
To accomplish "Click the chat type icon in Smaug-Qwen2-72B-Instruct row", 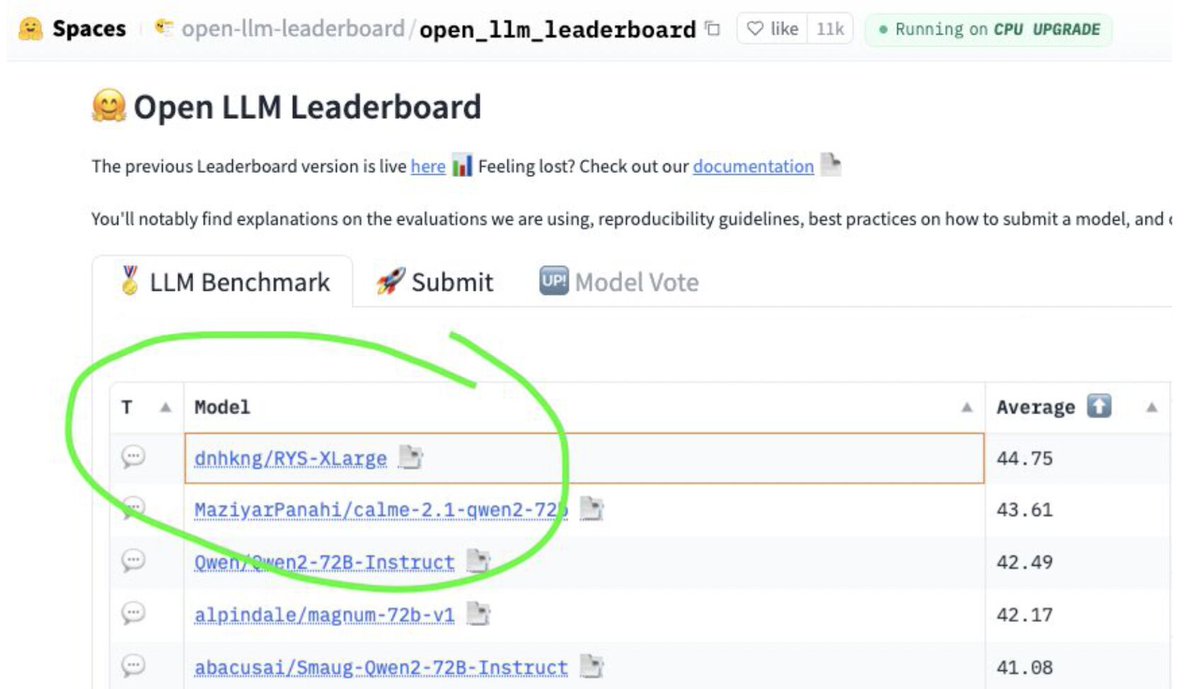I will tap(133, 665).
